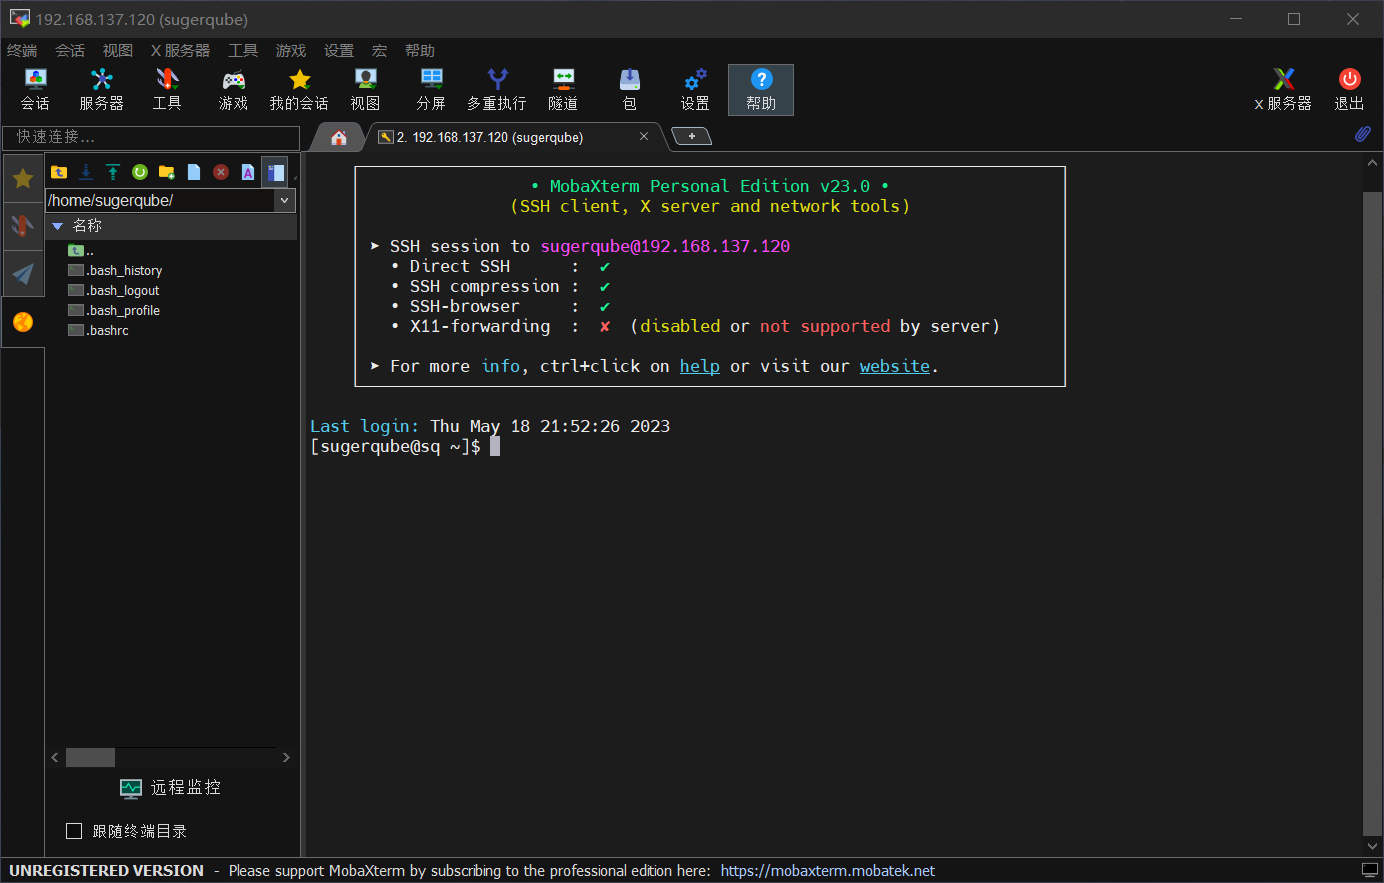Click the X 服务器 toolbar icon at right

pos(1283,90)
